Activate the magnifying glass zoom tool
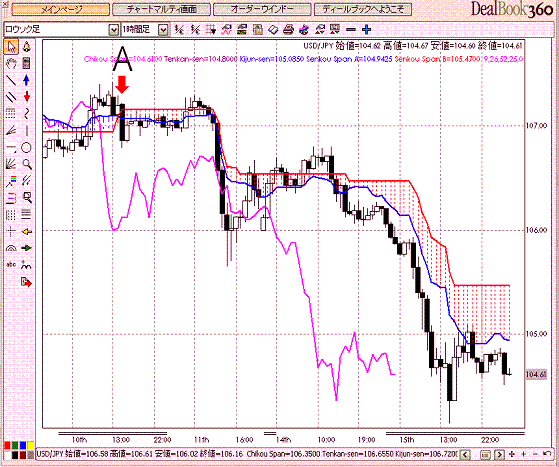This screenshot has height=467, width=559. coord(26,164)
